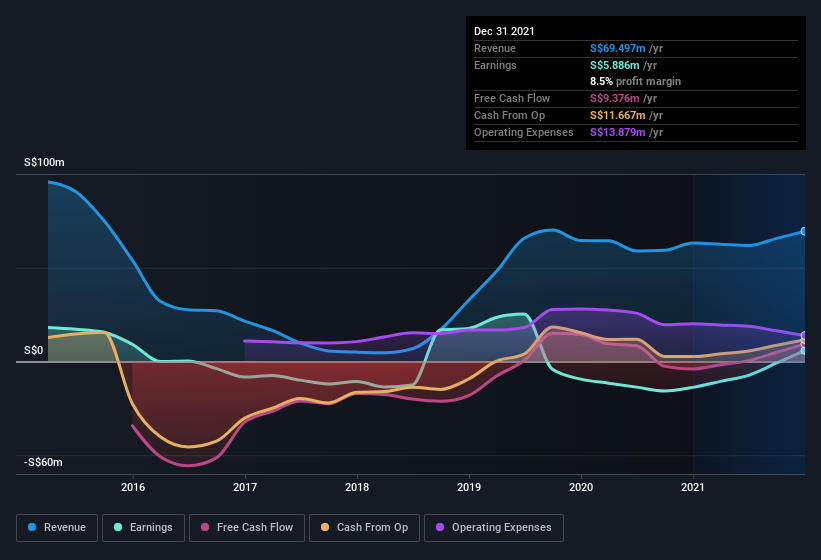Toggle the Revenue series legend button
This screenshot has width=821, height=560.
click(57, 528)
